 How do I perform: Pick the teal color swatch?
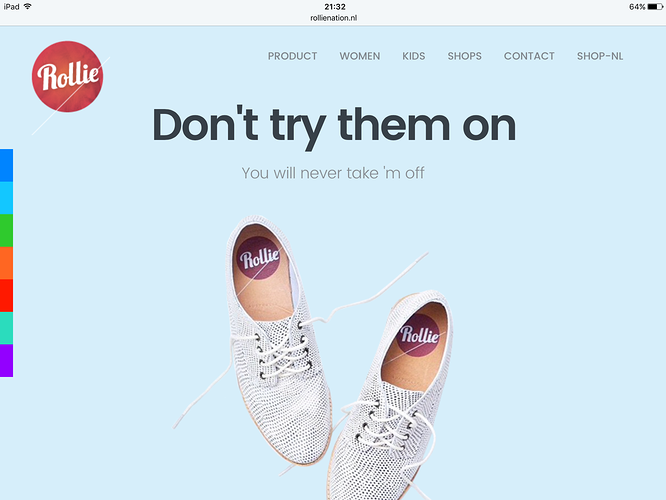click(x=6, y=328)
